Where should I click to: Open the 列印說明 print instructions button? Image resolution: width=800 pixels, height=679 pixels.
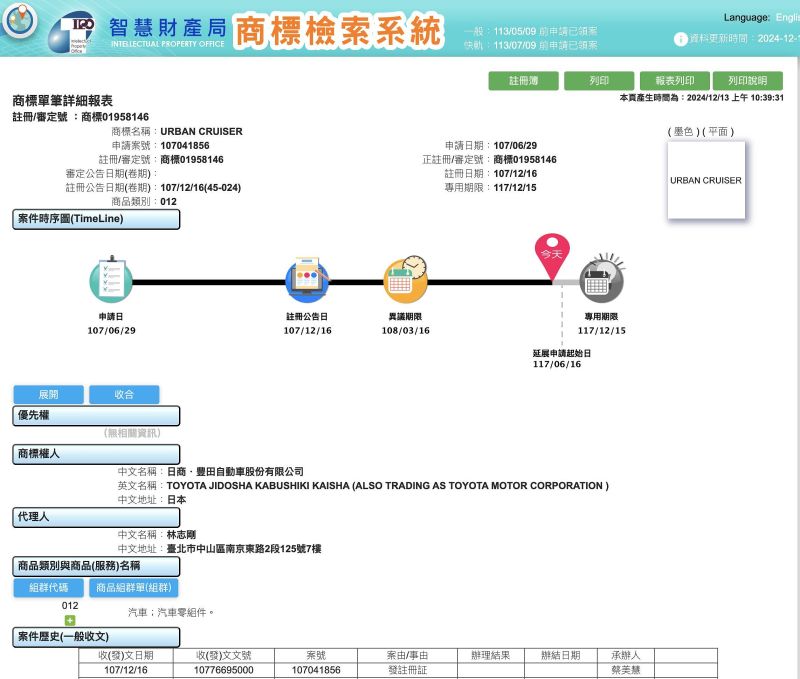pos(747,81)
